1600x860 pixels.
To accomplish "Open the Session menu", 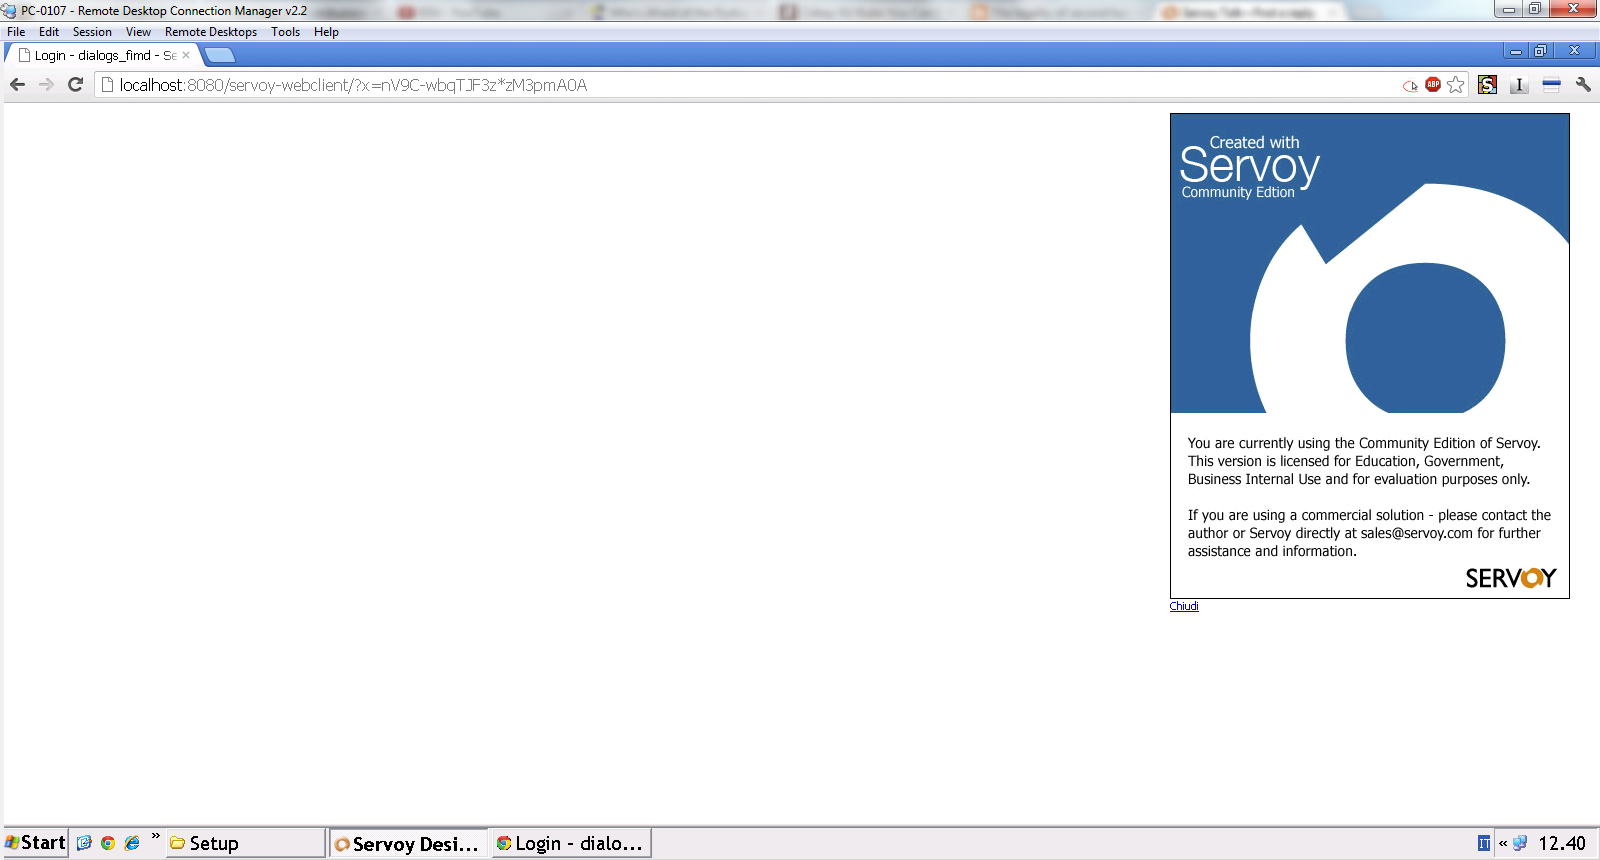I will click(92, 32).
